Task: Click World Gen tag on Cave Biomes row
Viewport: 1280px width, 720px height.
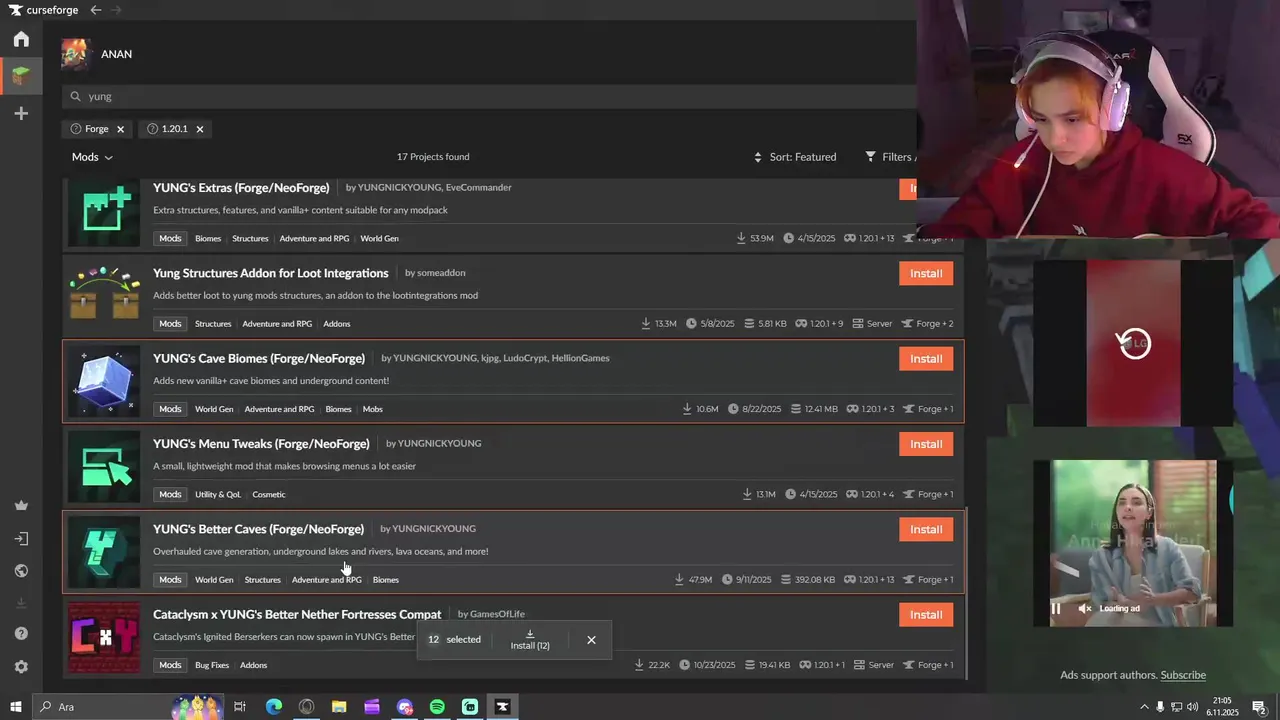Action: (x=214, y=409)
